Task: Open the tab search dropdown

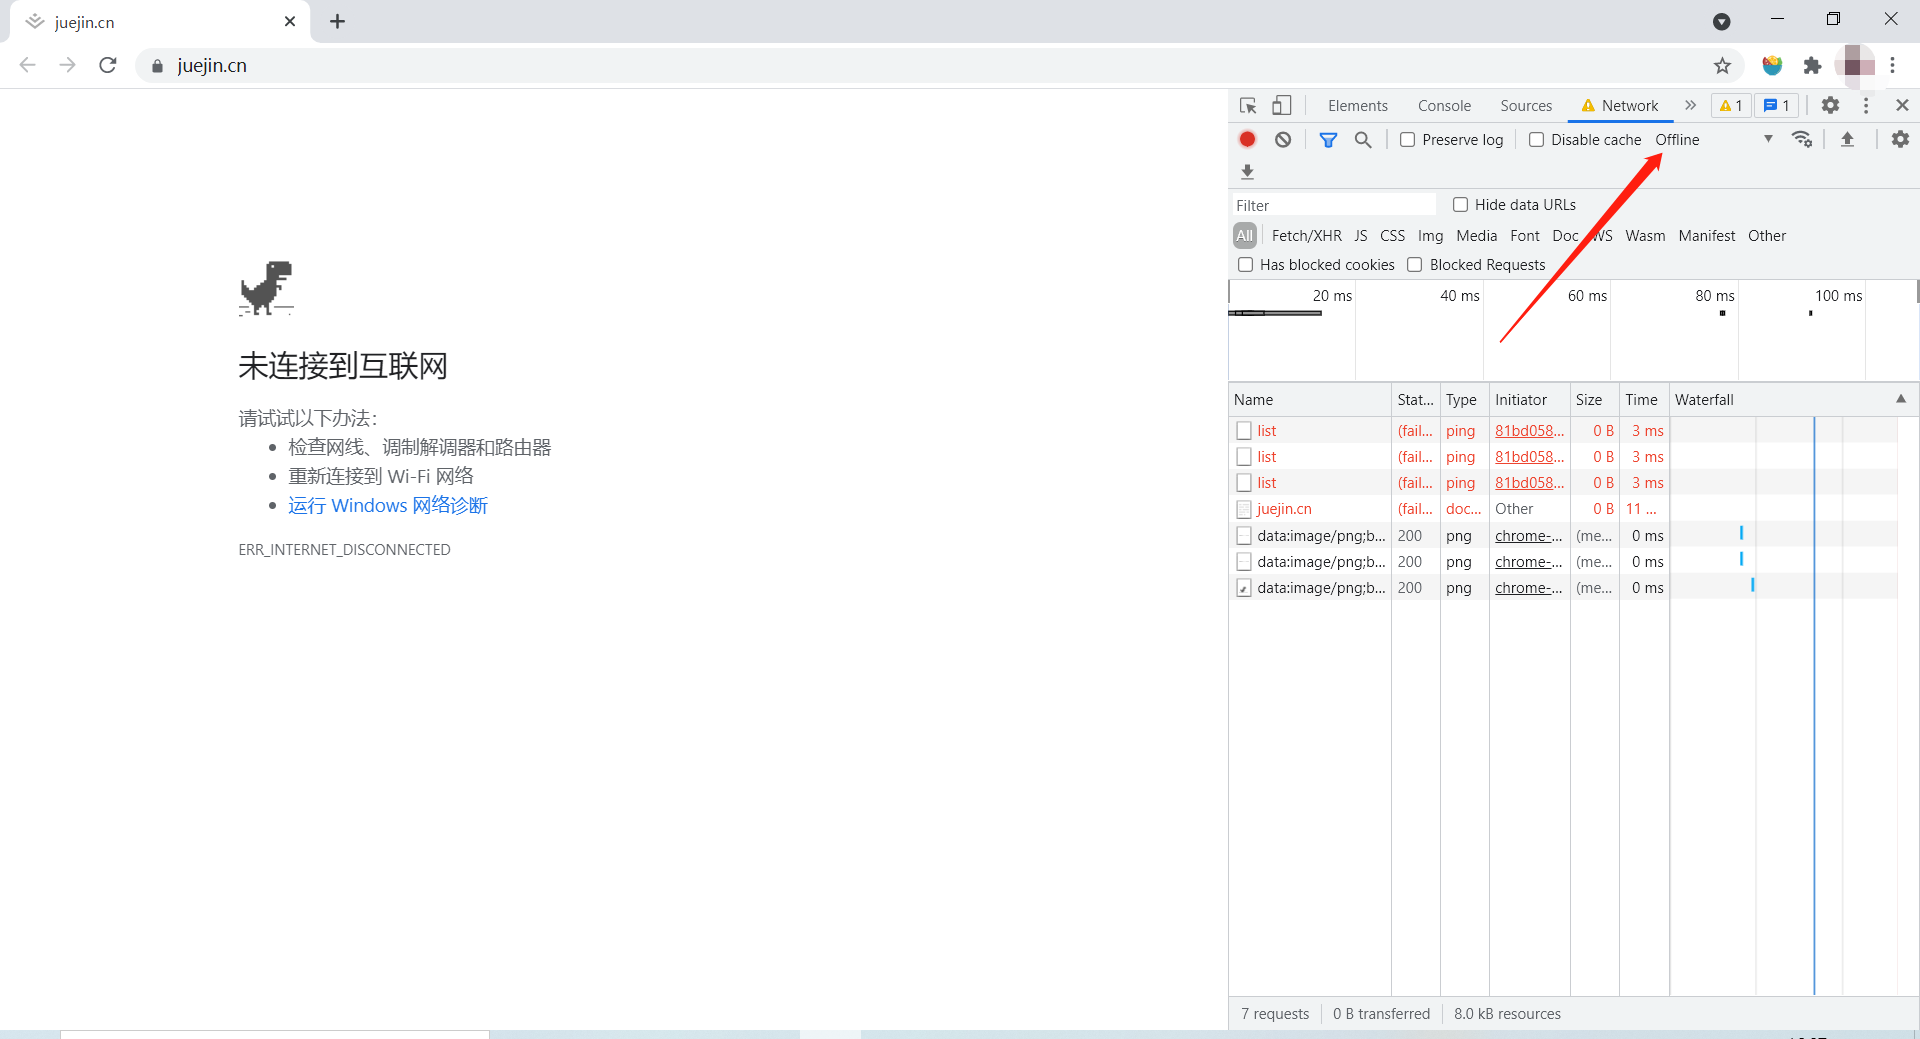Action: coord(1721,22)
